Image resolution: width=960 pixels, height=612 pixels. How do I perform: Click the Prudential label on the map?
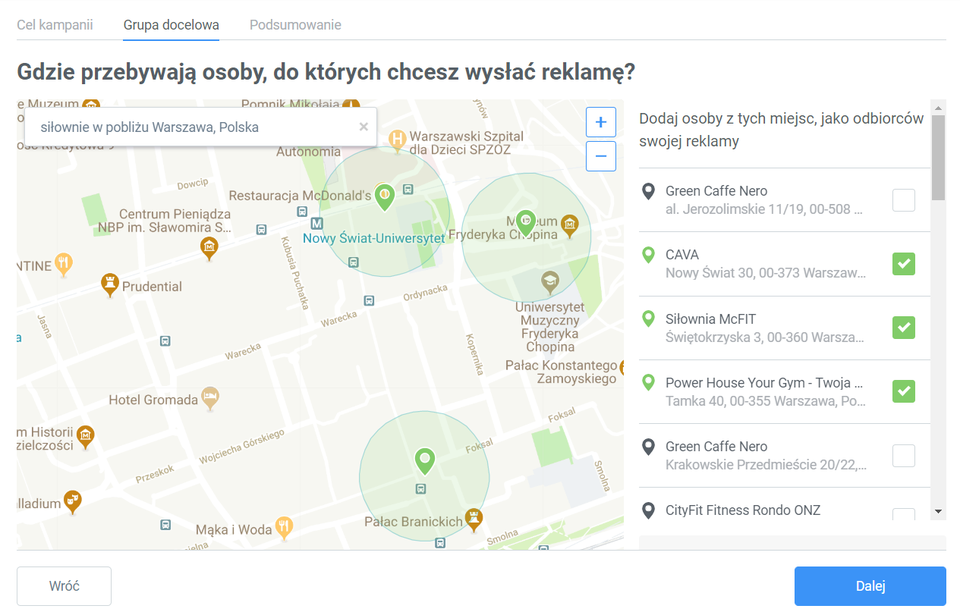(x=152, y=286)
